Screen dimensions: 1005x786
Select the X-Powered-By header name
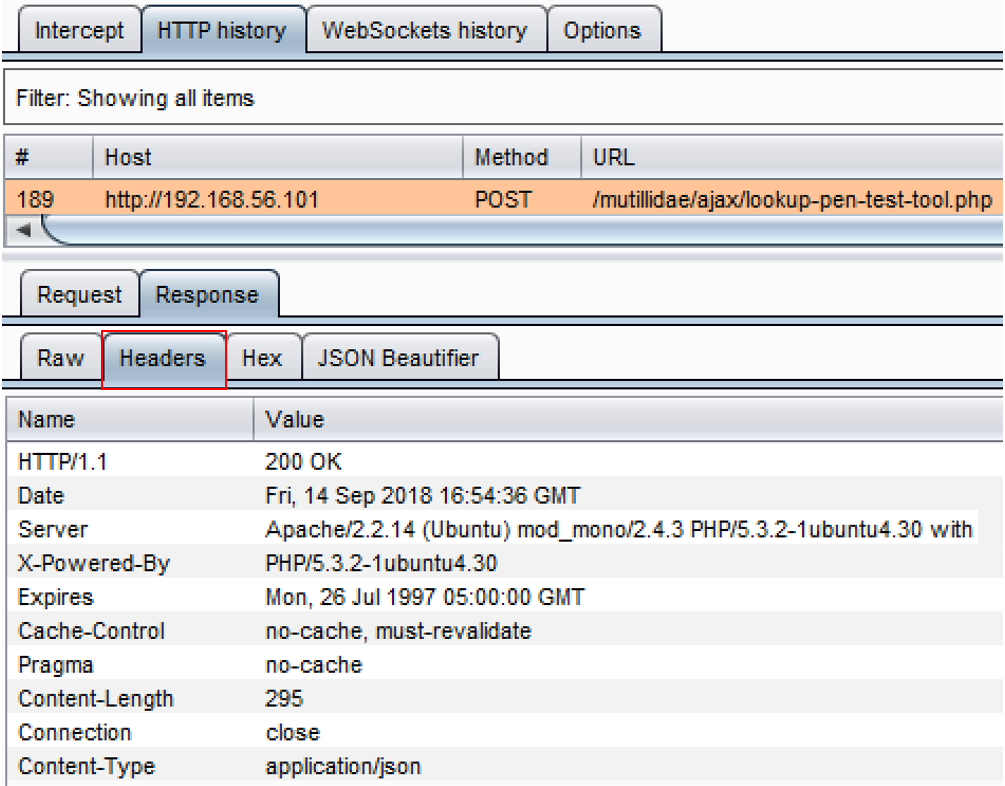click(94, 564)
